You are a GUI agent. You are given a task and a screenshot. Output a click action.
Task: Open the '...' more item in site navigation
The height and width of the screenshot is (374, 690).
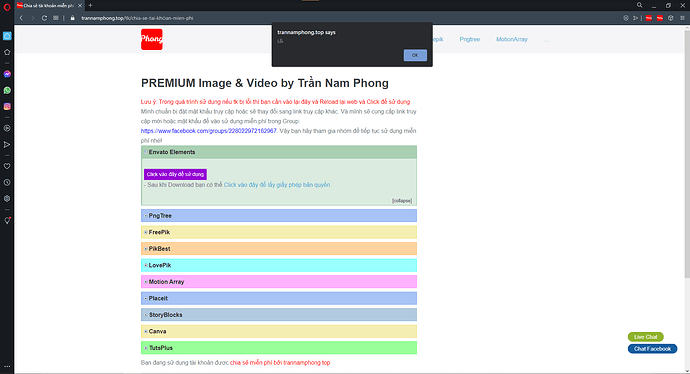[547, 40]
